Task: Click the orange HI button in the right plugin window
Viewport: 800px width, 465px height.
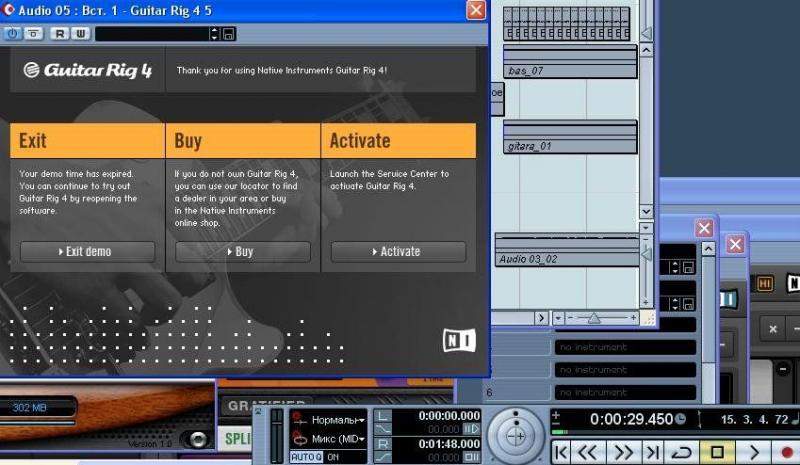Action: click(764, 283)
